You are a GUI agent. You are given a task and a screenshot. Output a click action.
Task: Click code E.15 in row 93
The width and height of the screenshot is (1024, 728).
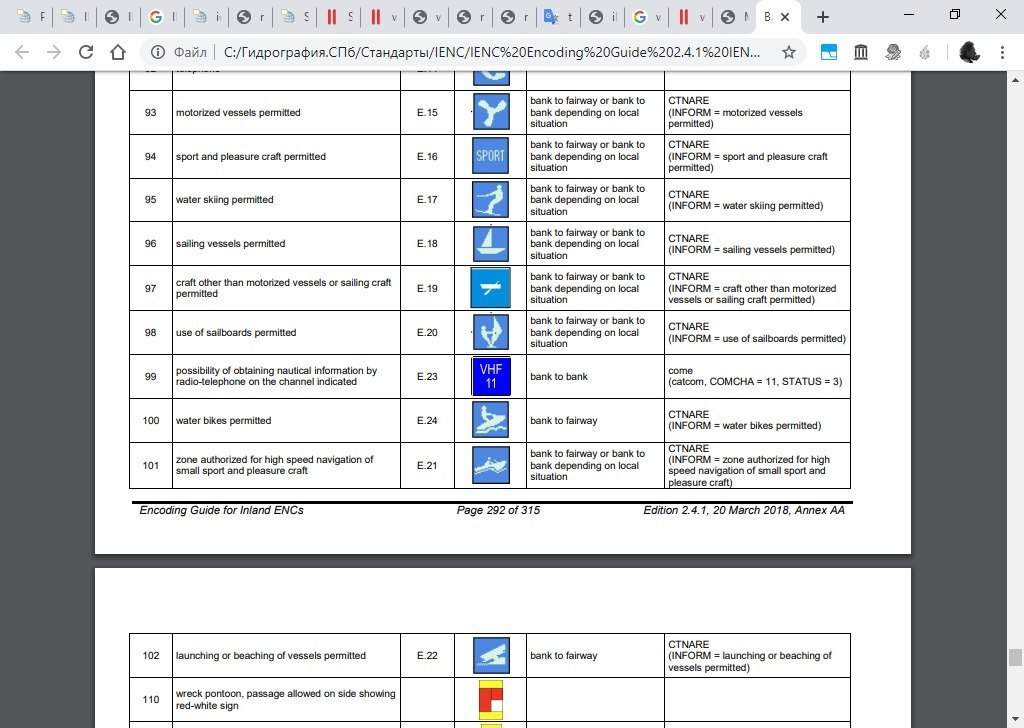click(427, 112)
